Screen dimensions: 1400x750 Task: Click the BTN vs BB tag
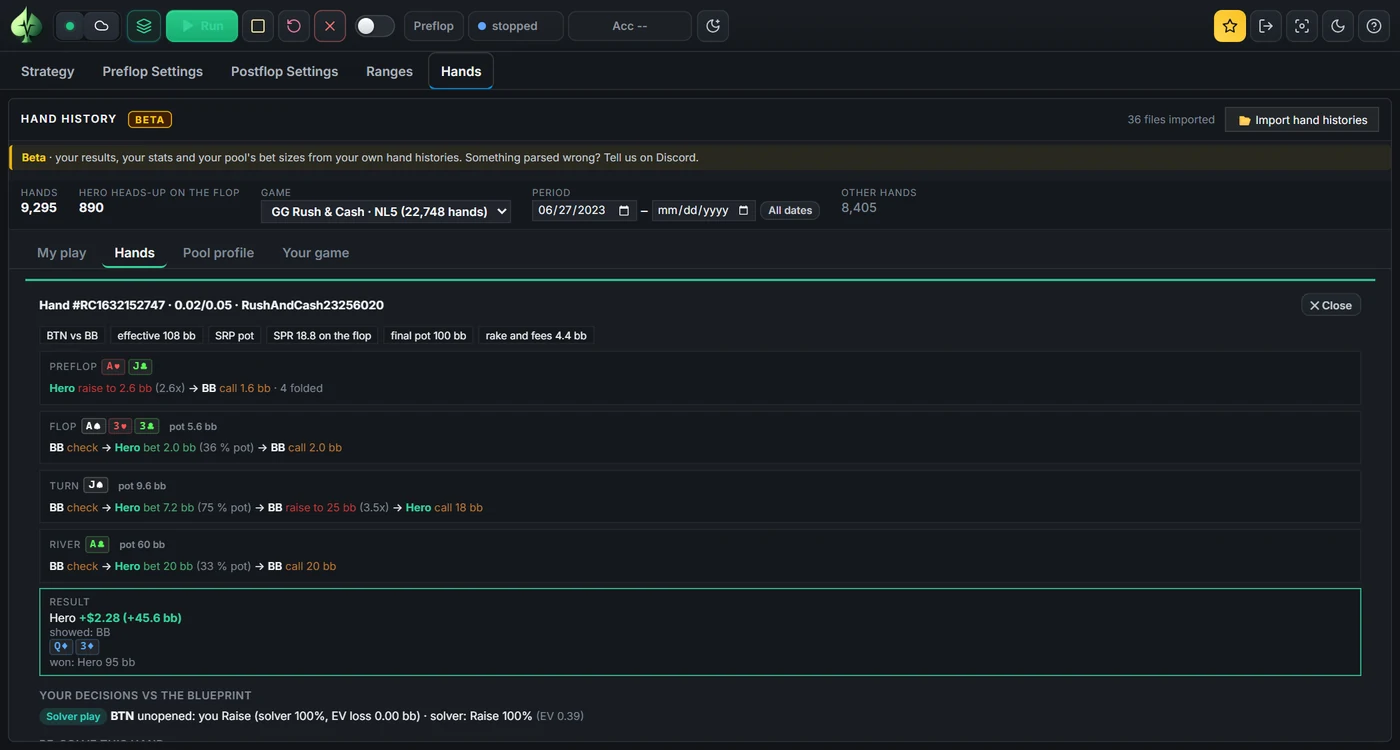pos(72,336)
